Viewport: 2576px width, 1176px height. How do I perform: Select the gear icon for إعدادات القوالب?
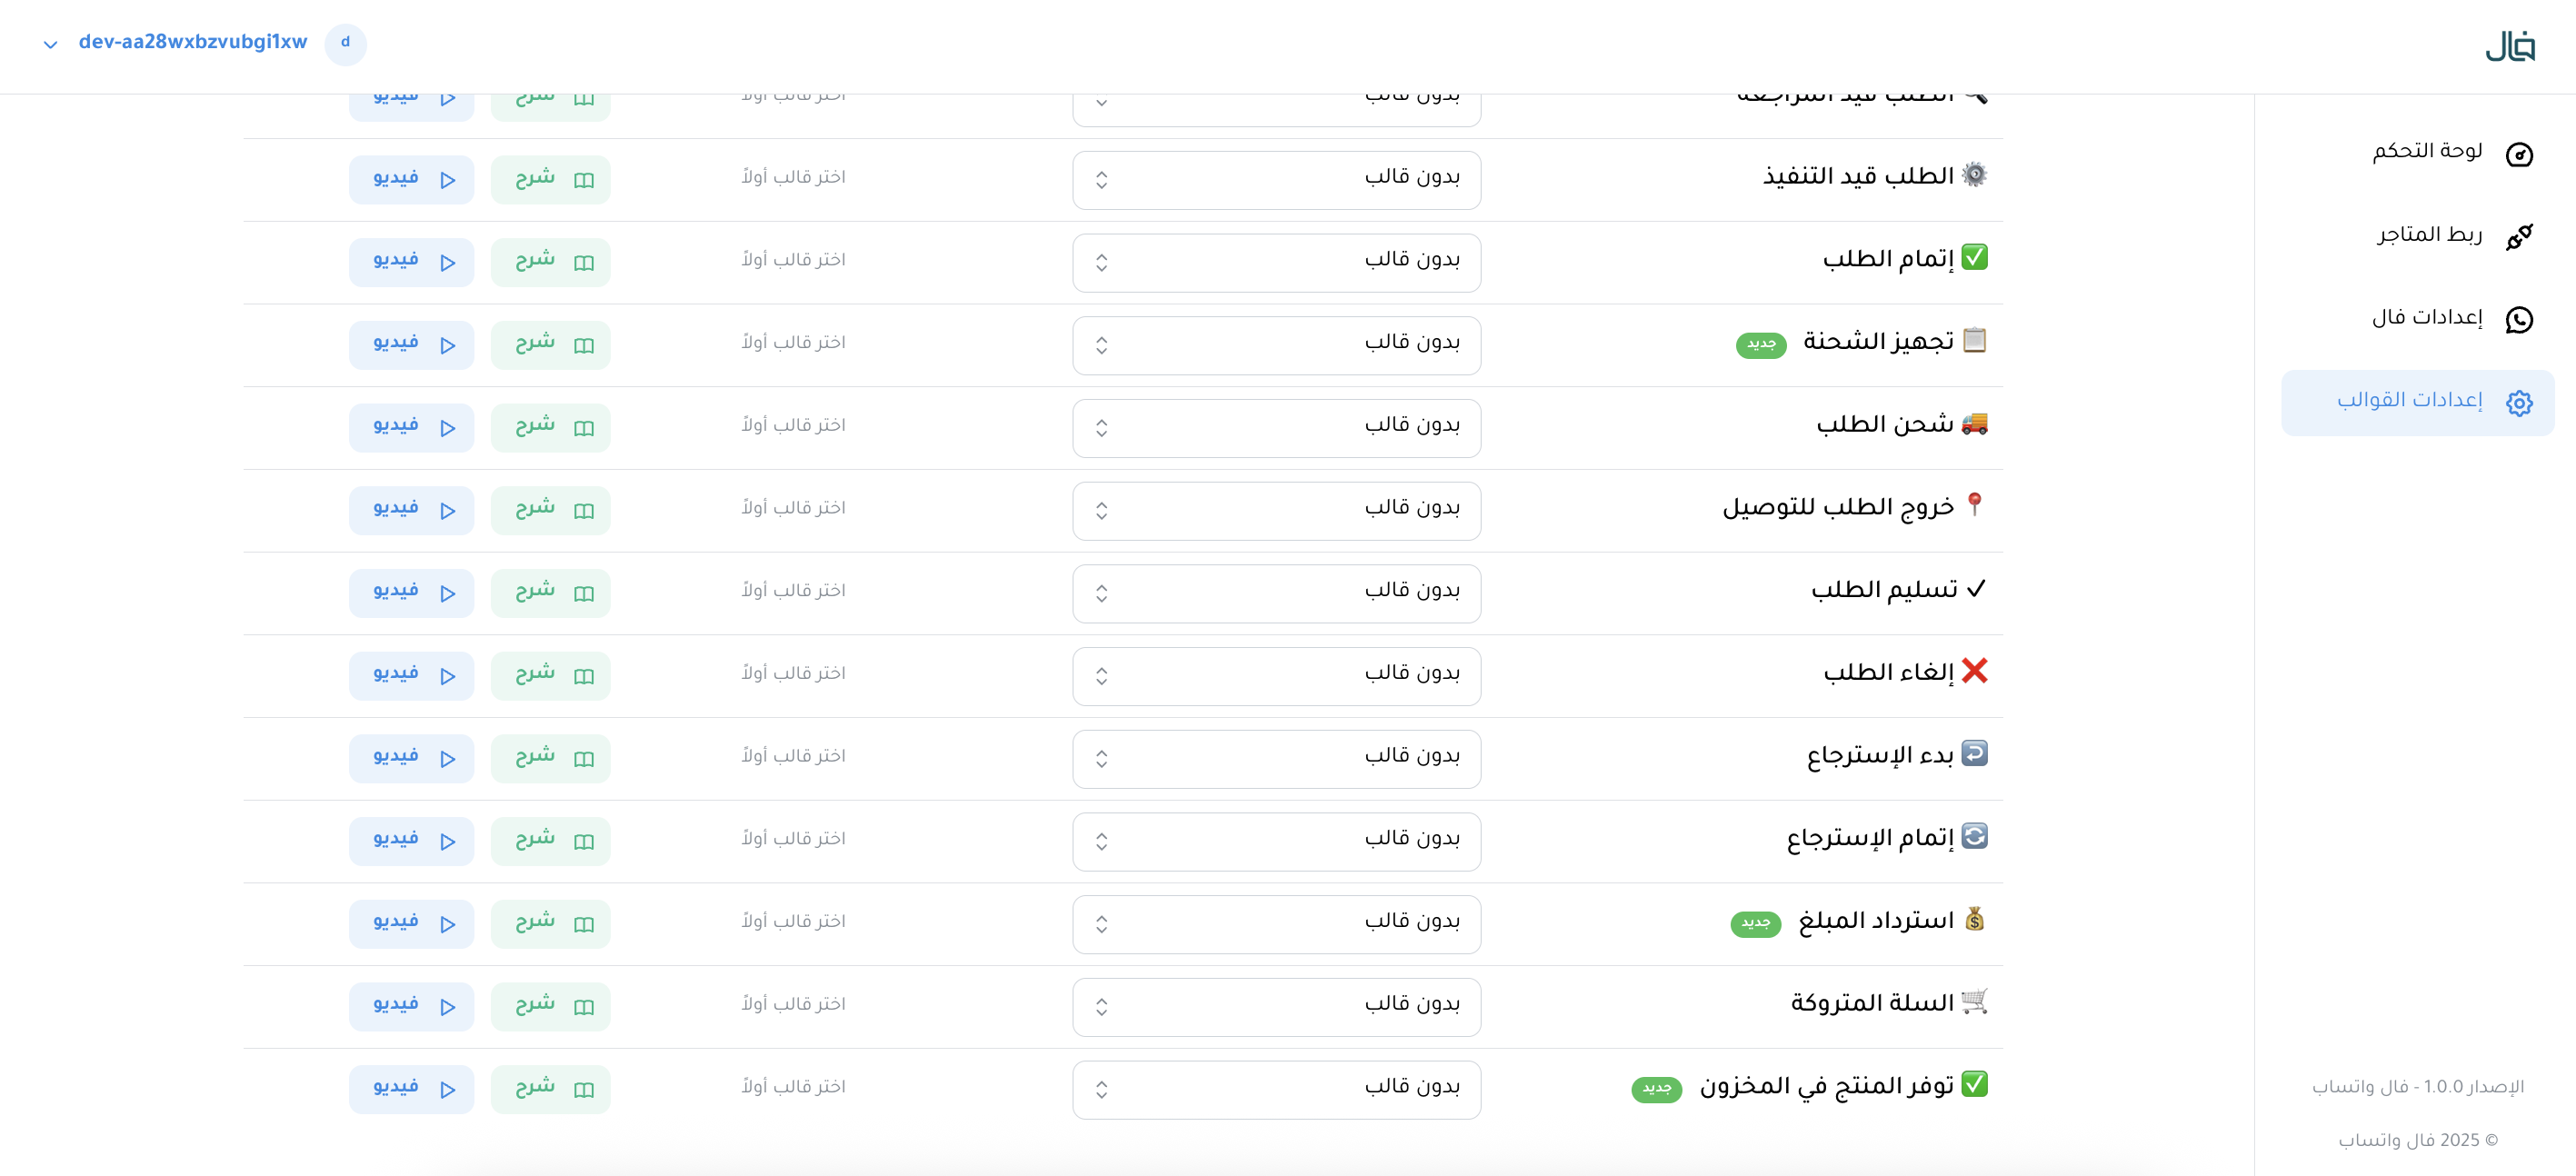pyautogui.click(x=2519, y=403)
